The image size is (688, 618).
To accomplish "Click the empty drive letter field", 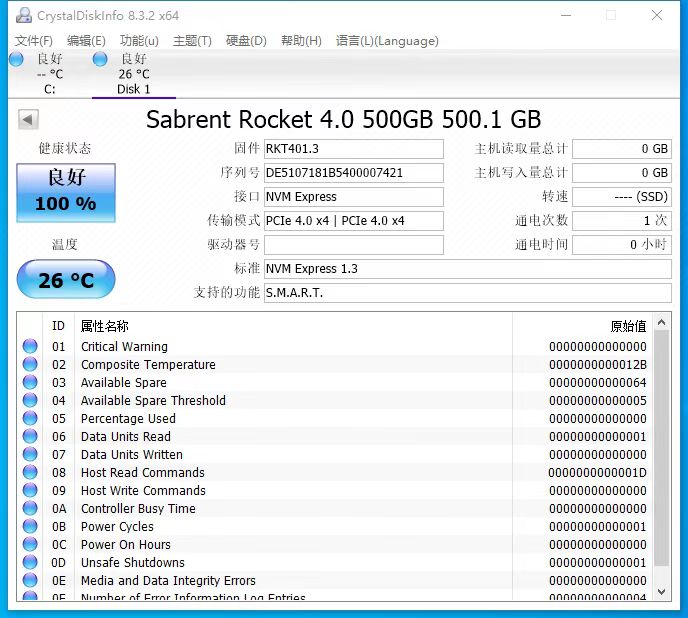I will 354,244.
